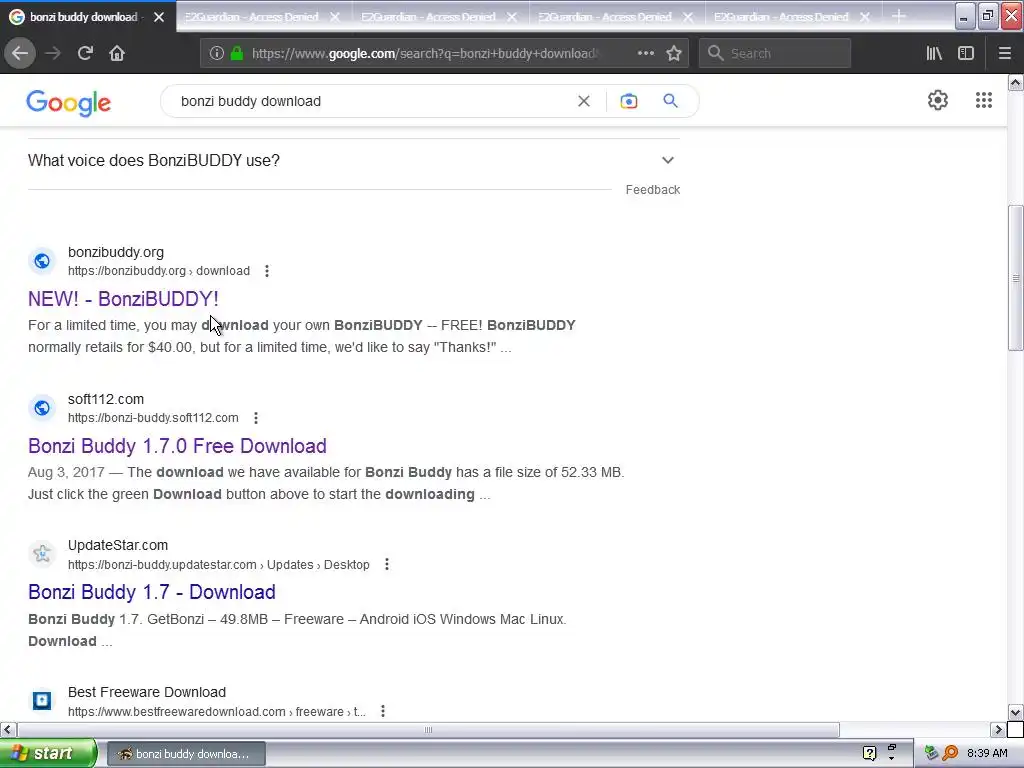Click the 'UpdateStar.com' site name
Screen dimensions: 1024x768
click(x=118, y=545)
